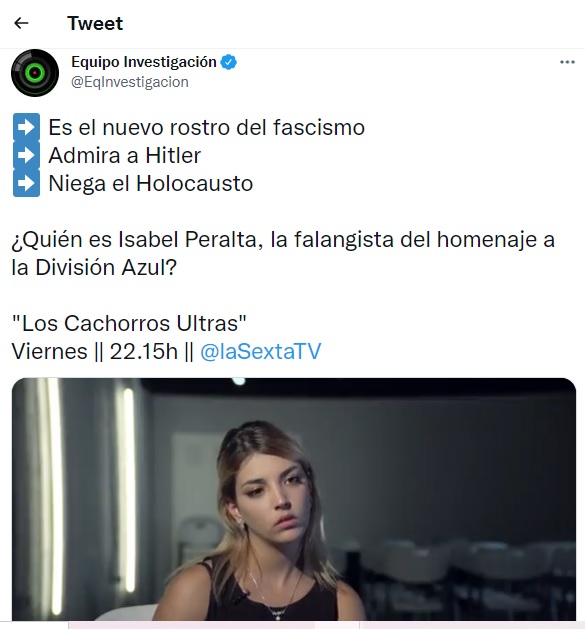This screenshot has width=585, height=629.
Task: Click the vertical light tubes in the video
Action: pos(86,497)
